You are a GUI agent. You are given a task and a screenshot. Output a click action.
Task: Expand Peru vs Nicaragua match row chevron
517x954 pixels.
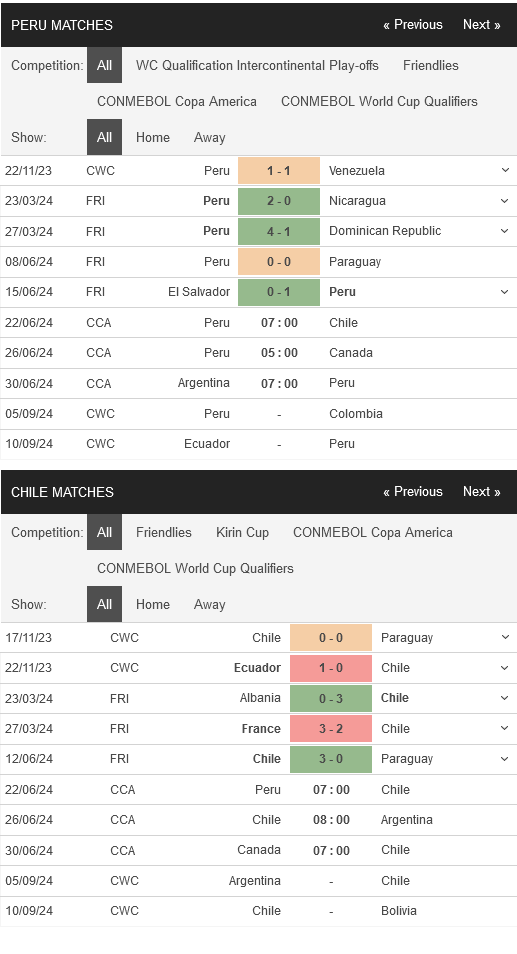(505, 201)
